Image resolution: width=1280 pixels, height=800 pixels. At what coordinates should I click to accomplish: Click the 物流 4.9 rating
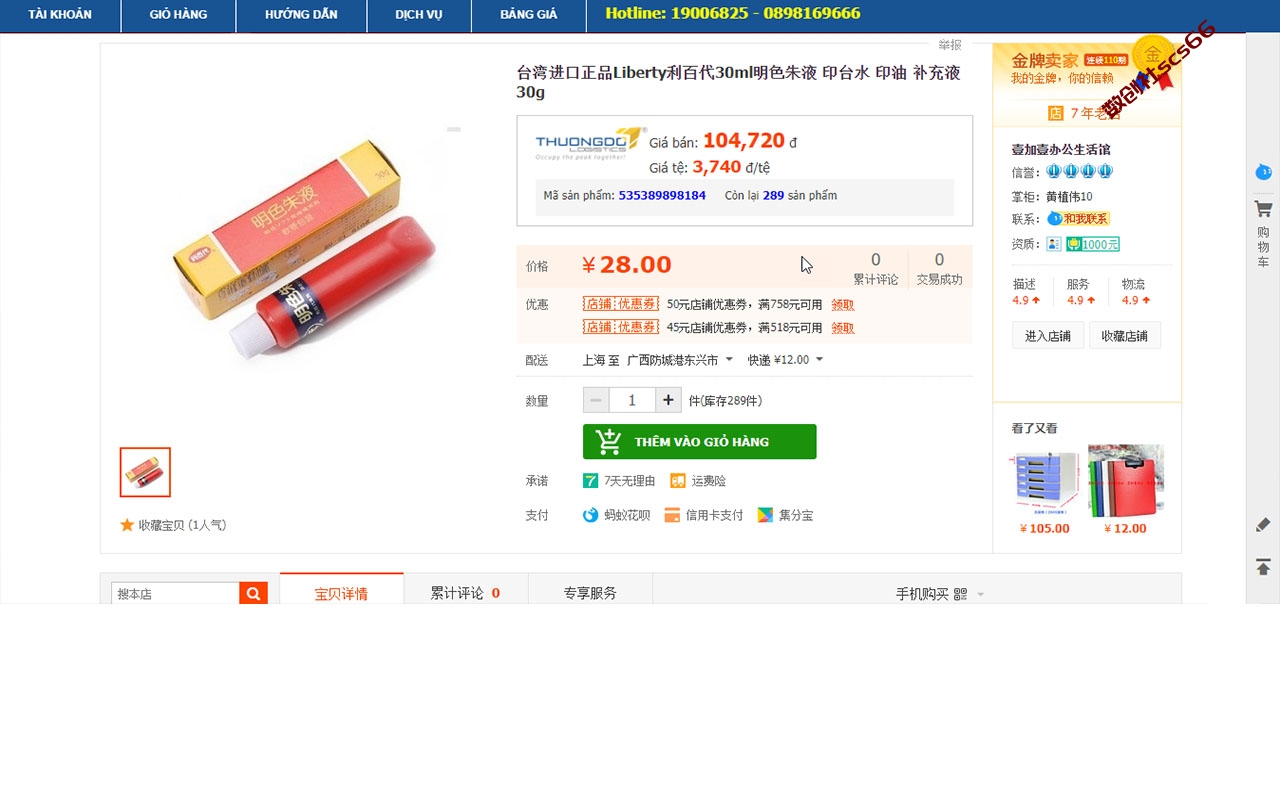tap(1135, 292)
